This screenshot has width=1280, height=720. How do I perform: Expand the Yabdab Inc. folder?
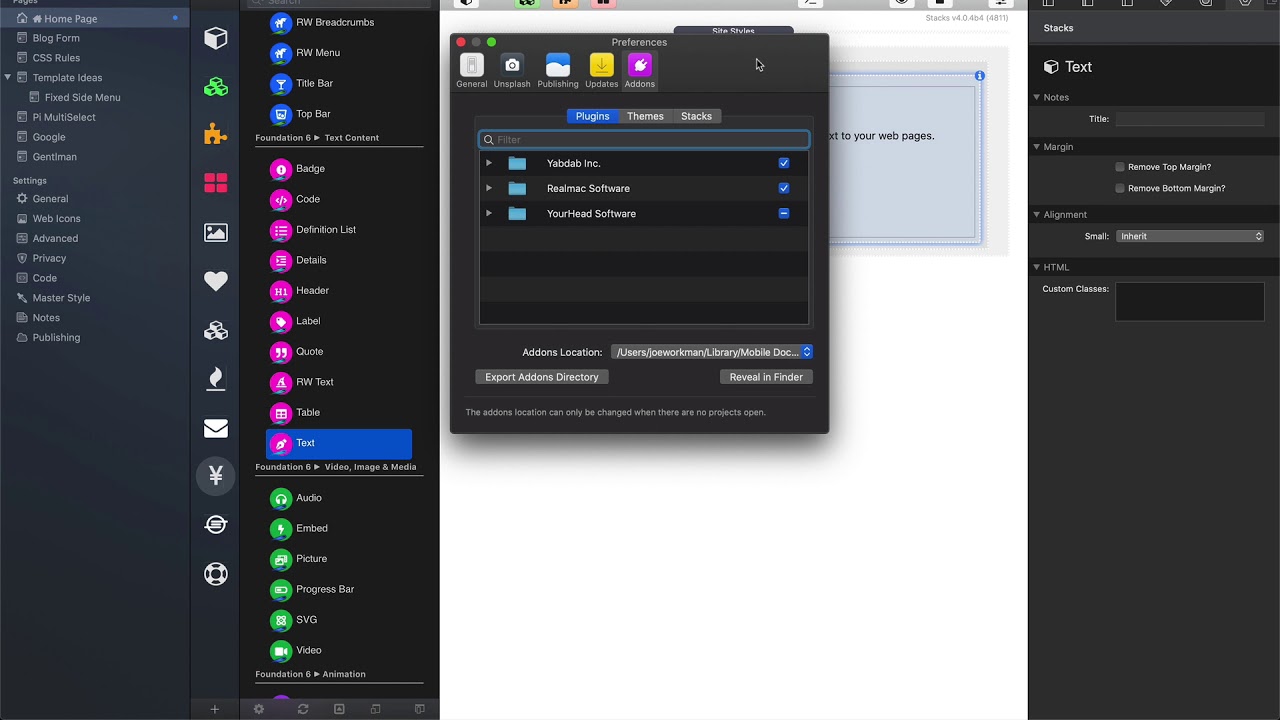[489, 163]
